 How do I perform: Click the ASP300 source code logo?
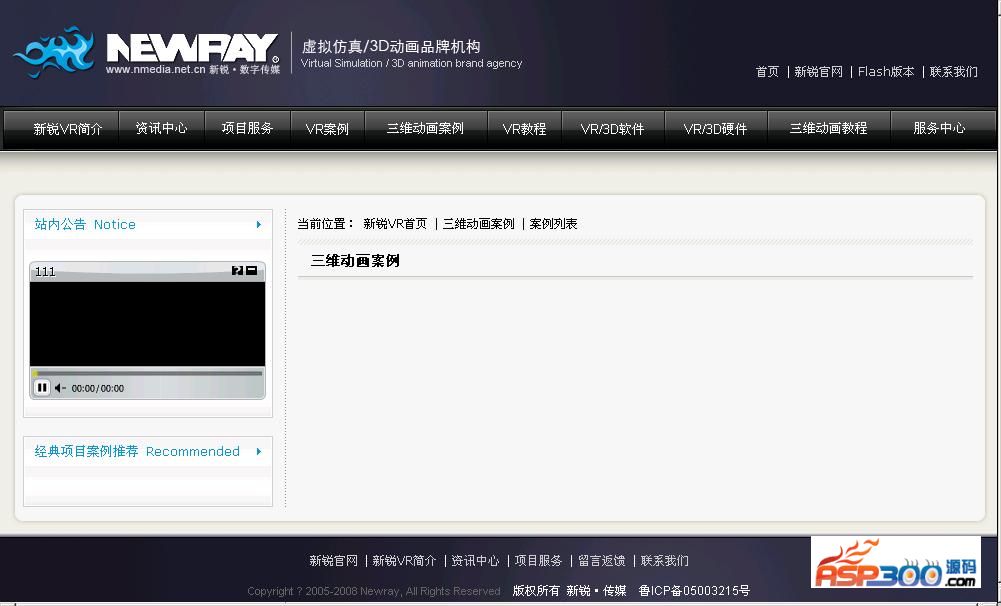(895, 563)
